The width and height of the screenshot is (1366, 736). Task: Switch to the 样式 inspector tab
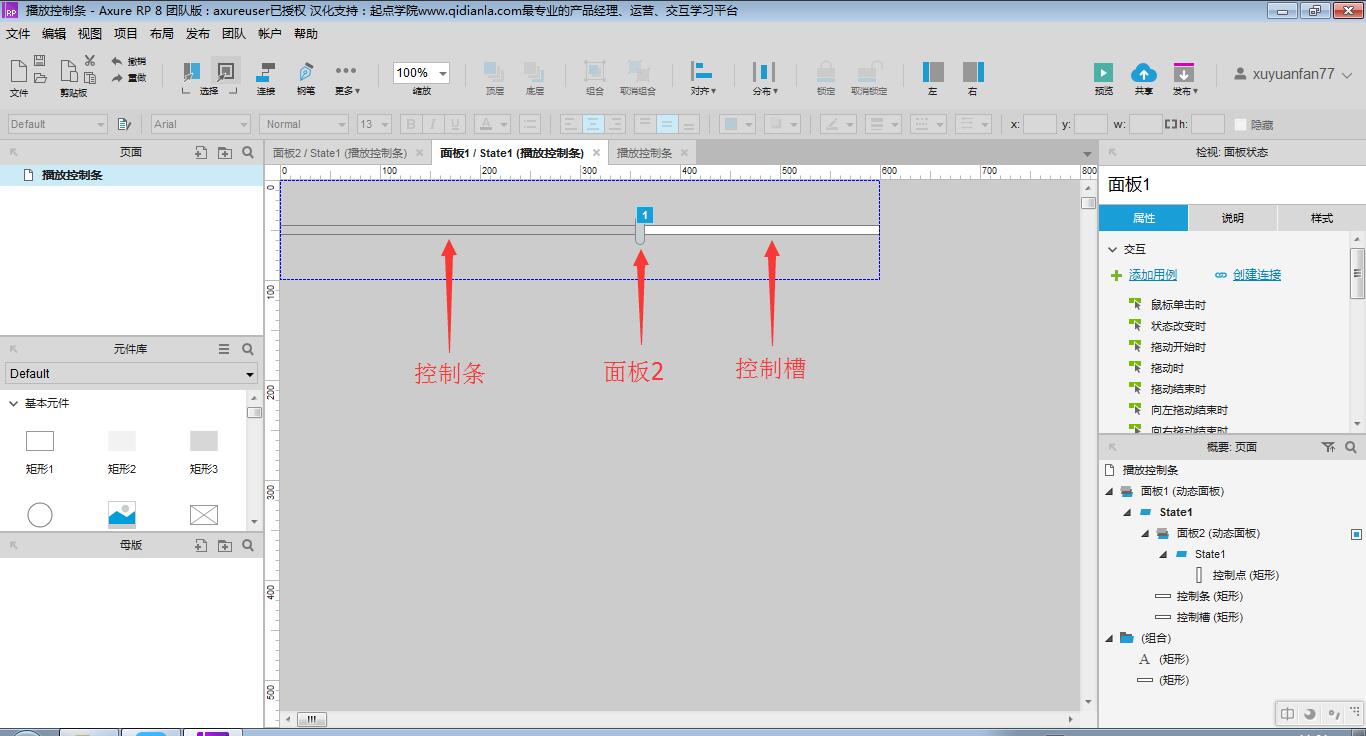[x=1322, y=218]
